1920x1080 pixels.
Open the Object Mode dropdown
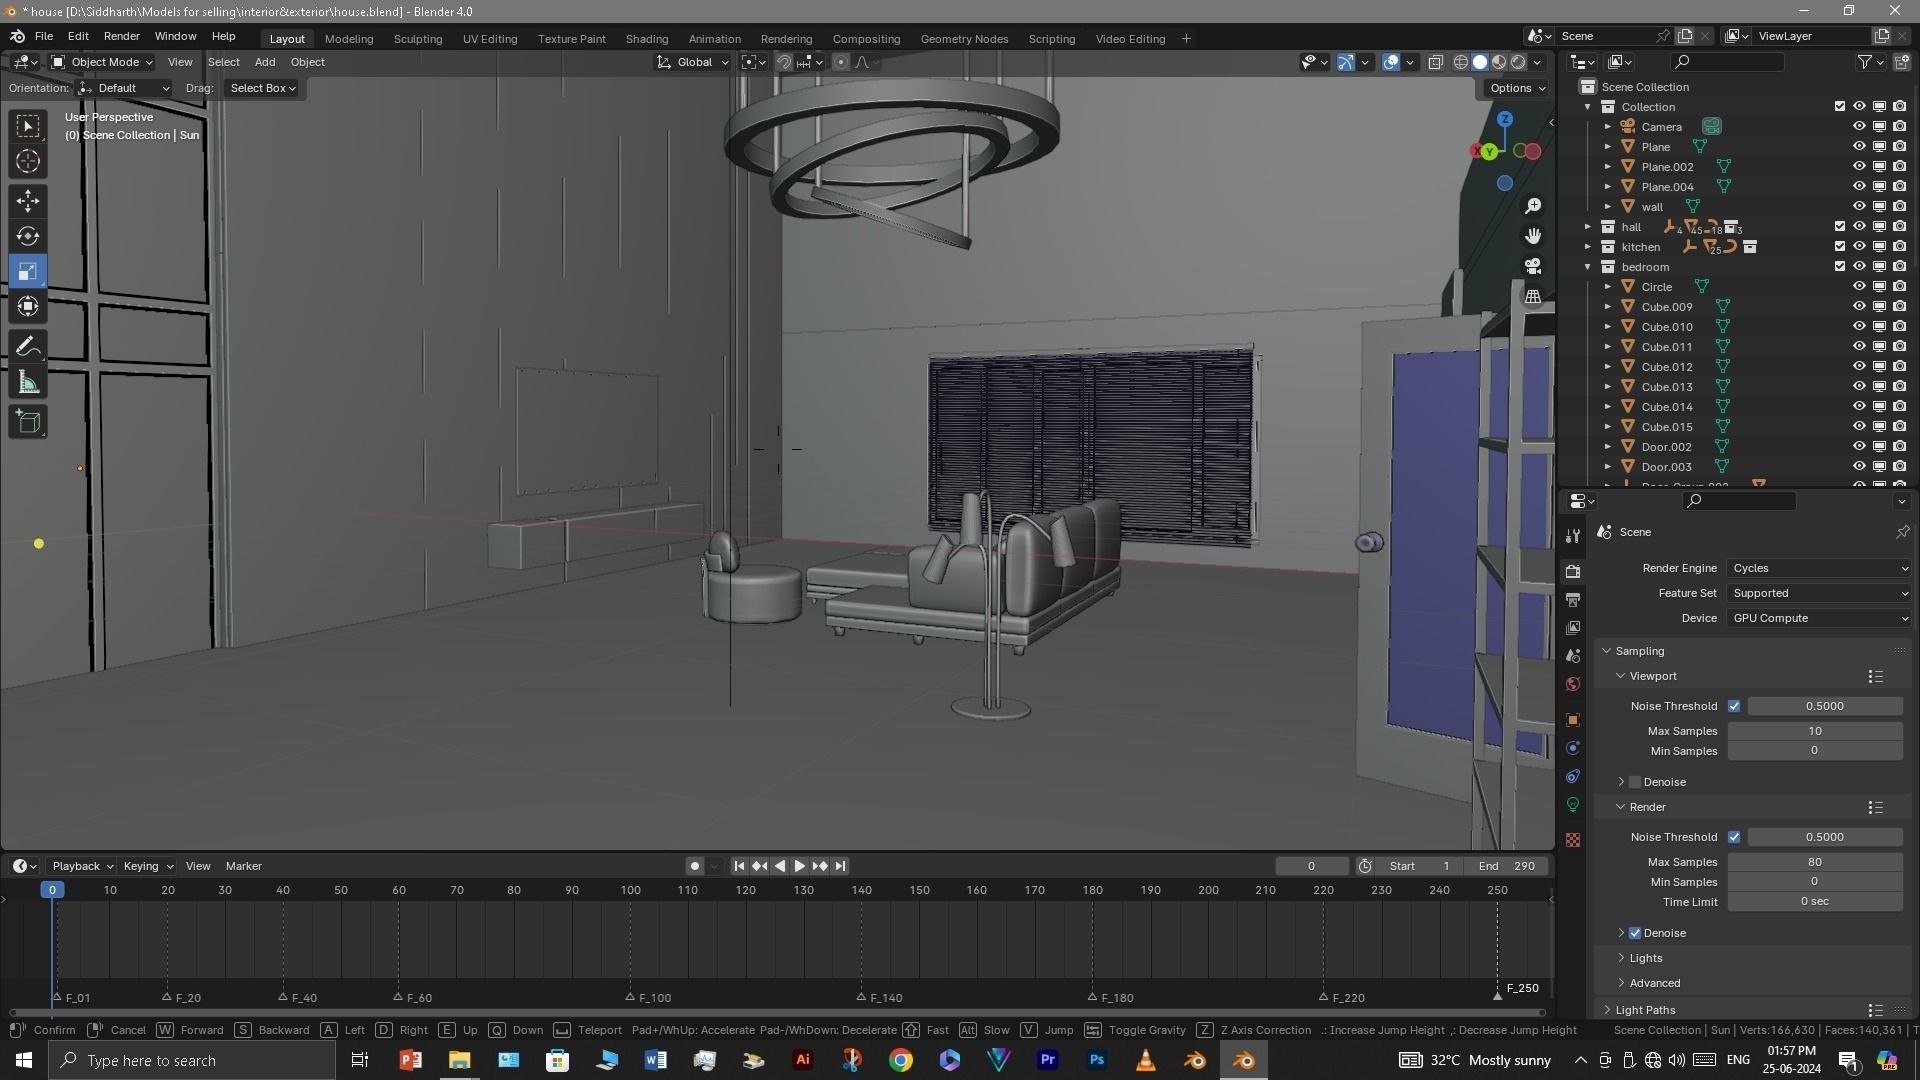pos(102,62)
